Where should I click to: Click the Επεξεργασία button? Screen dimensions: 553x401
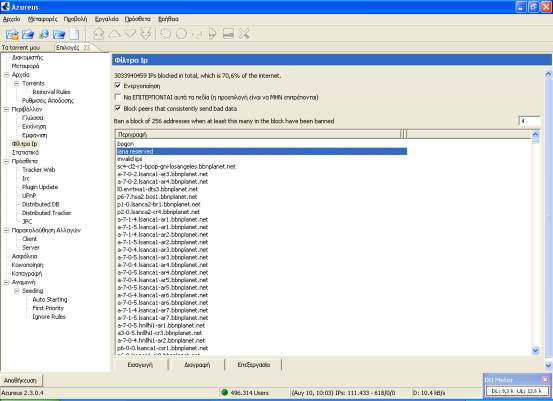(254, 365)
